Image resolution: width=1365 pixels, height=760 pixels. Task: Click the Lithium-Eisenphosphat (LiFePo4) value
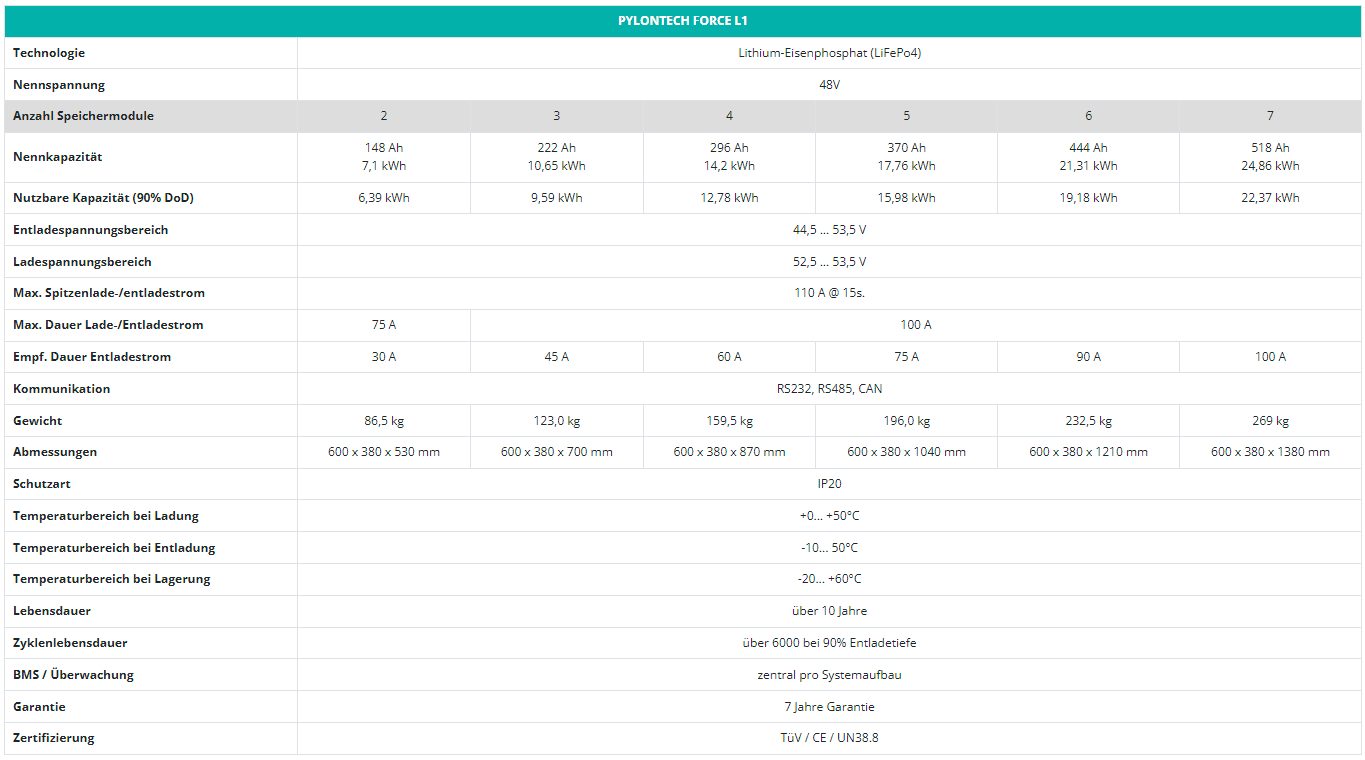point(829,53)
